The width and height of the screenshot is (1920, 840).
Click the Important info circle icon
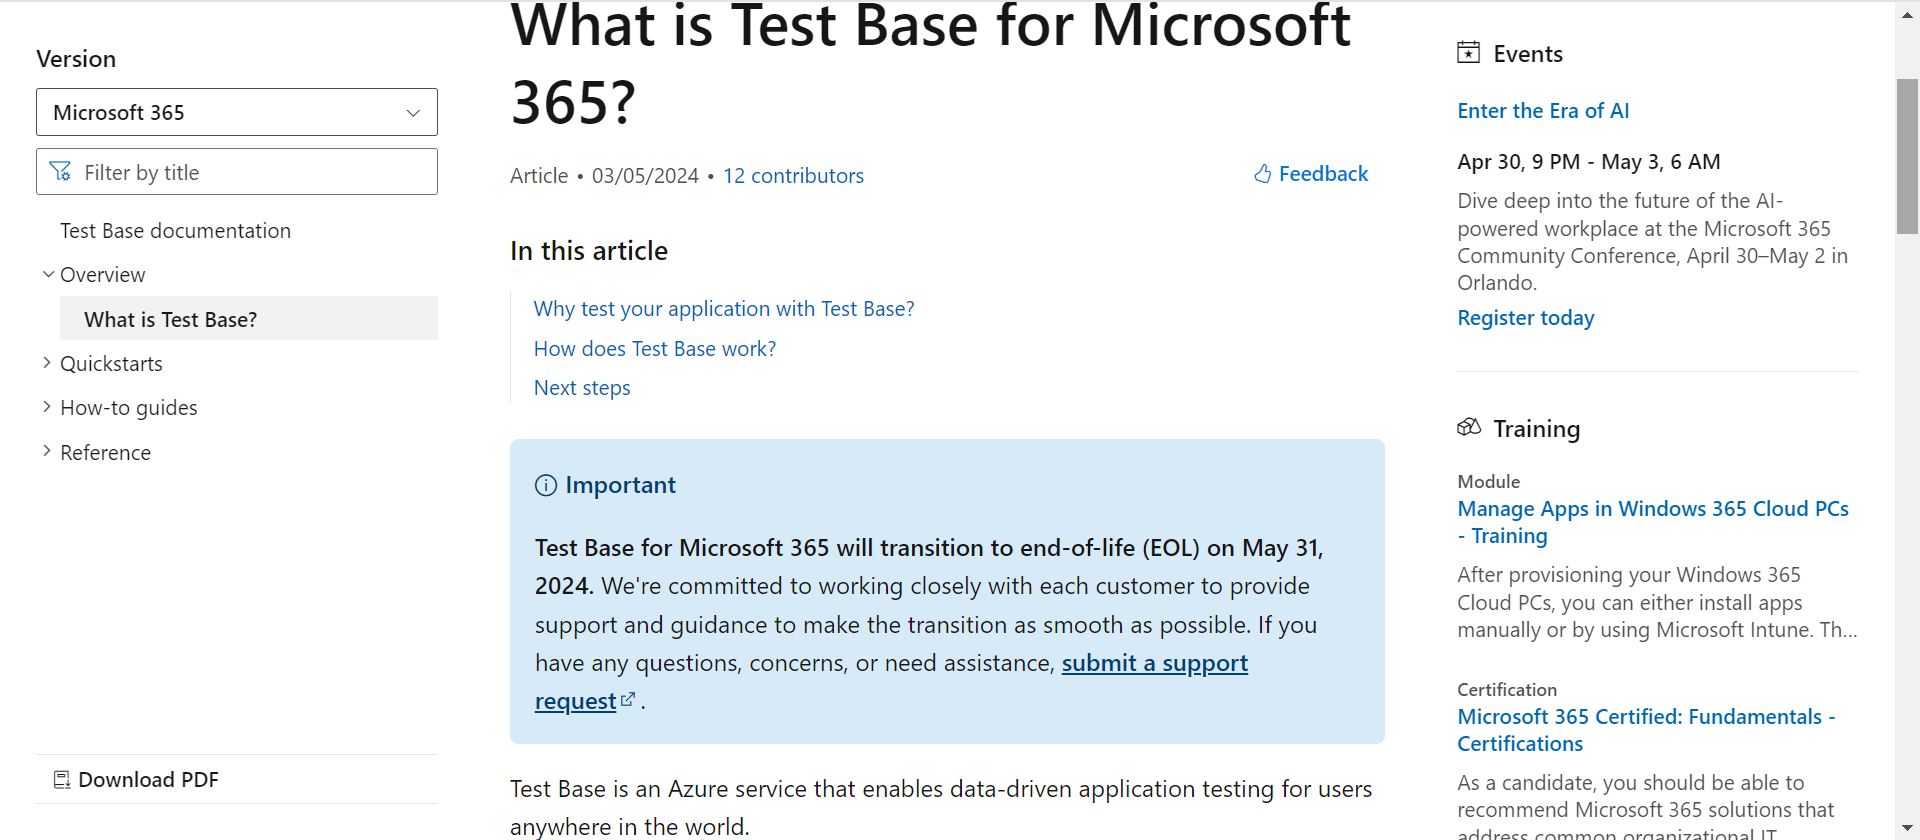tap(546, 486)
